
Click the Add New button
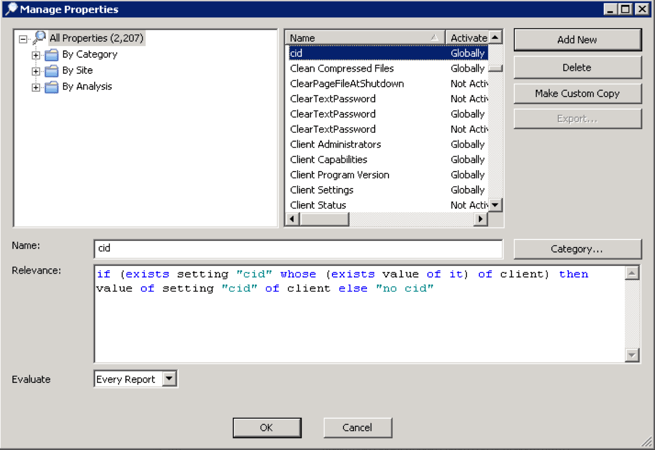[x=577, y=40]
